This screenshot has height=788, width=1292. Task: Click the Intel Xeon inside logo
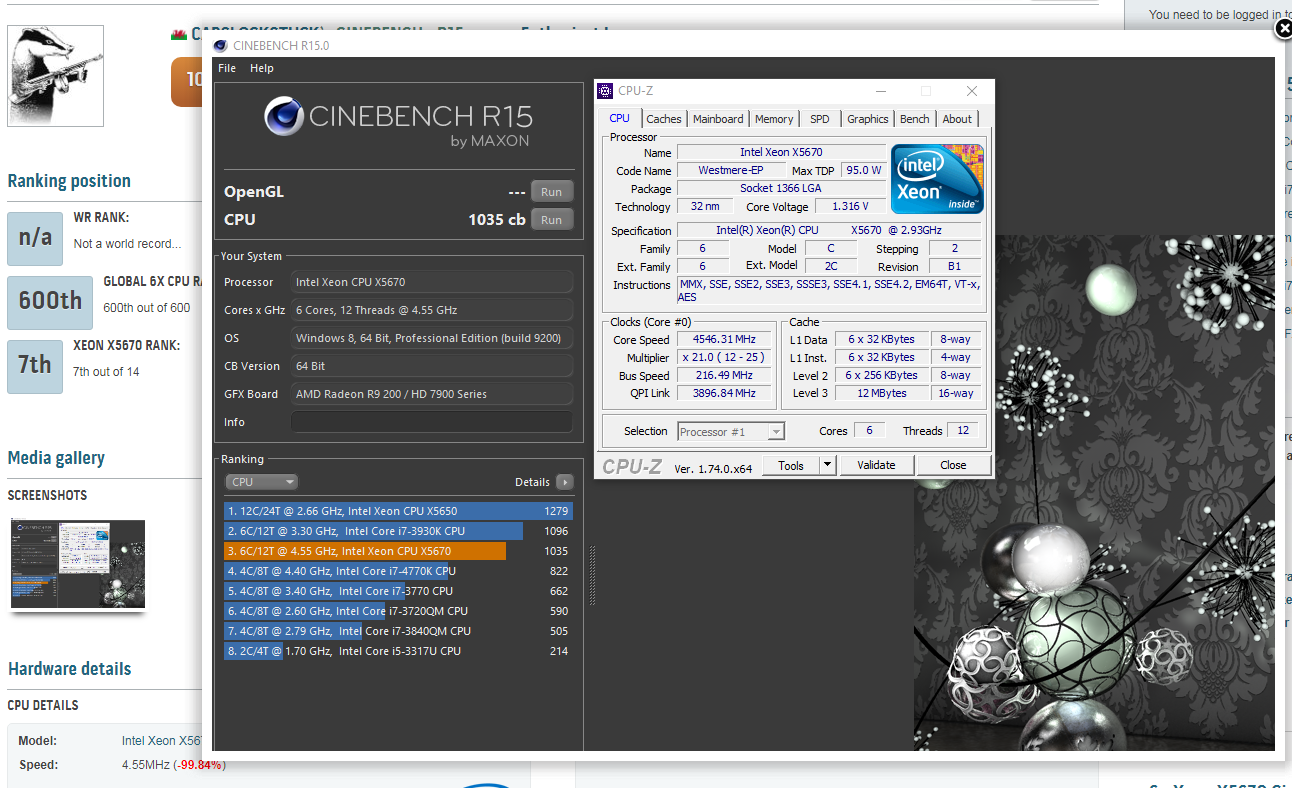(x=937, y=179)
